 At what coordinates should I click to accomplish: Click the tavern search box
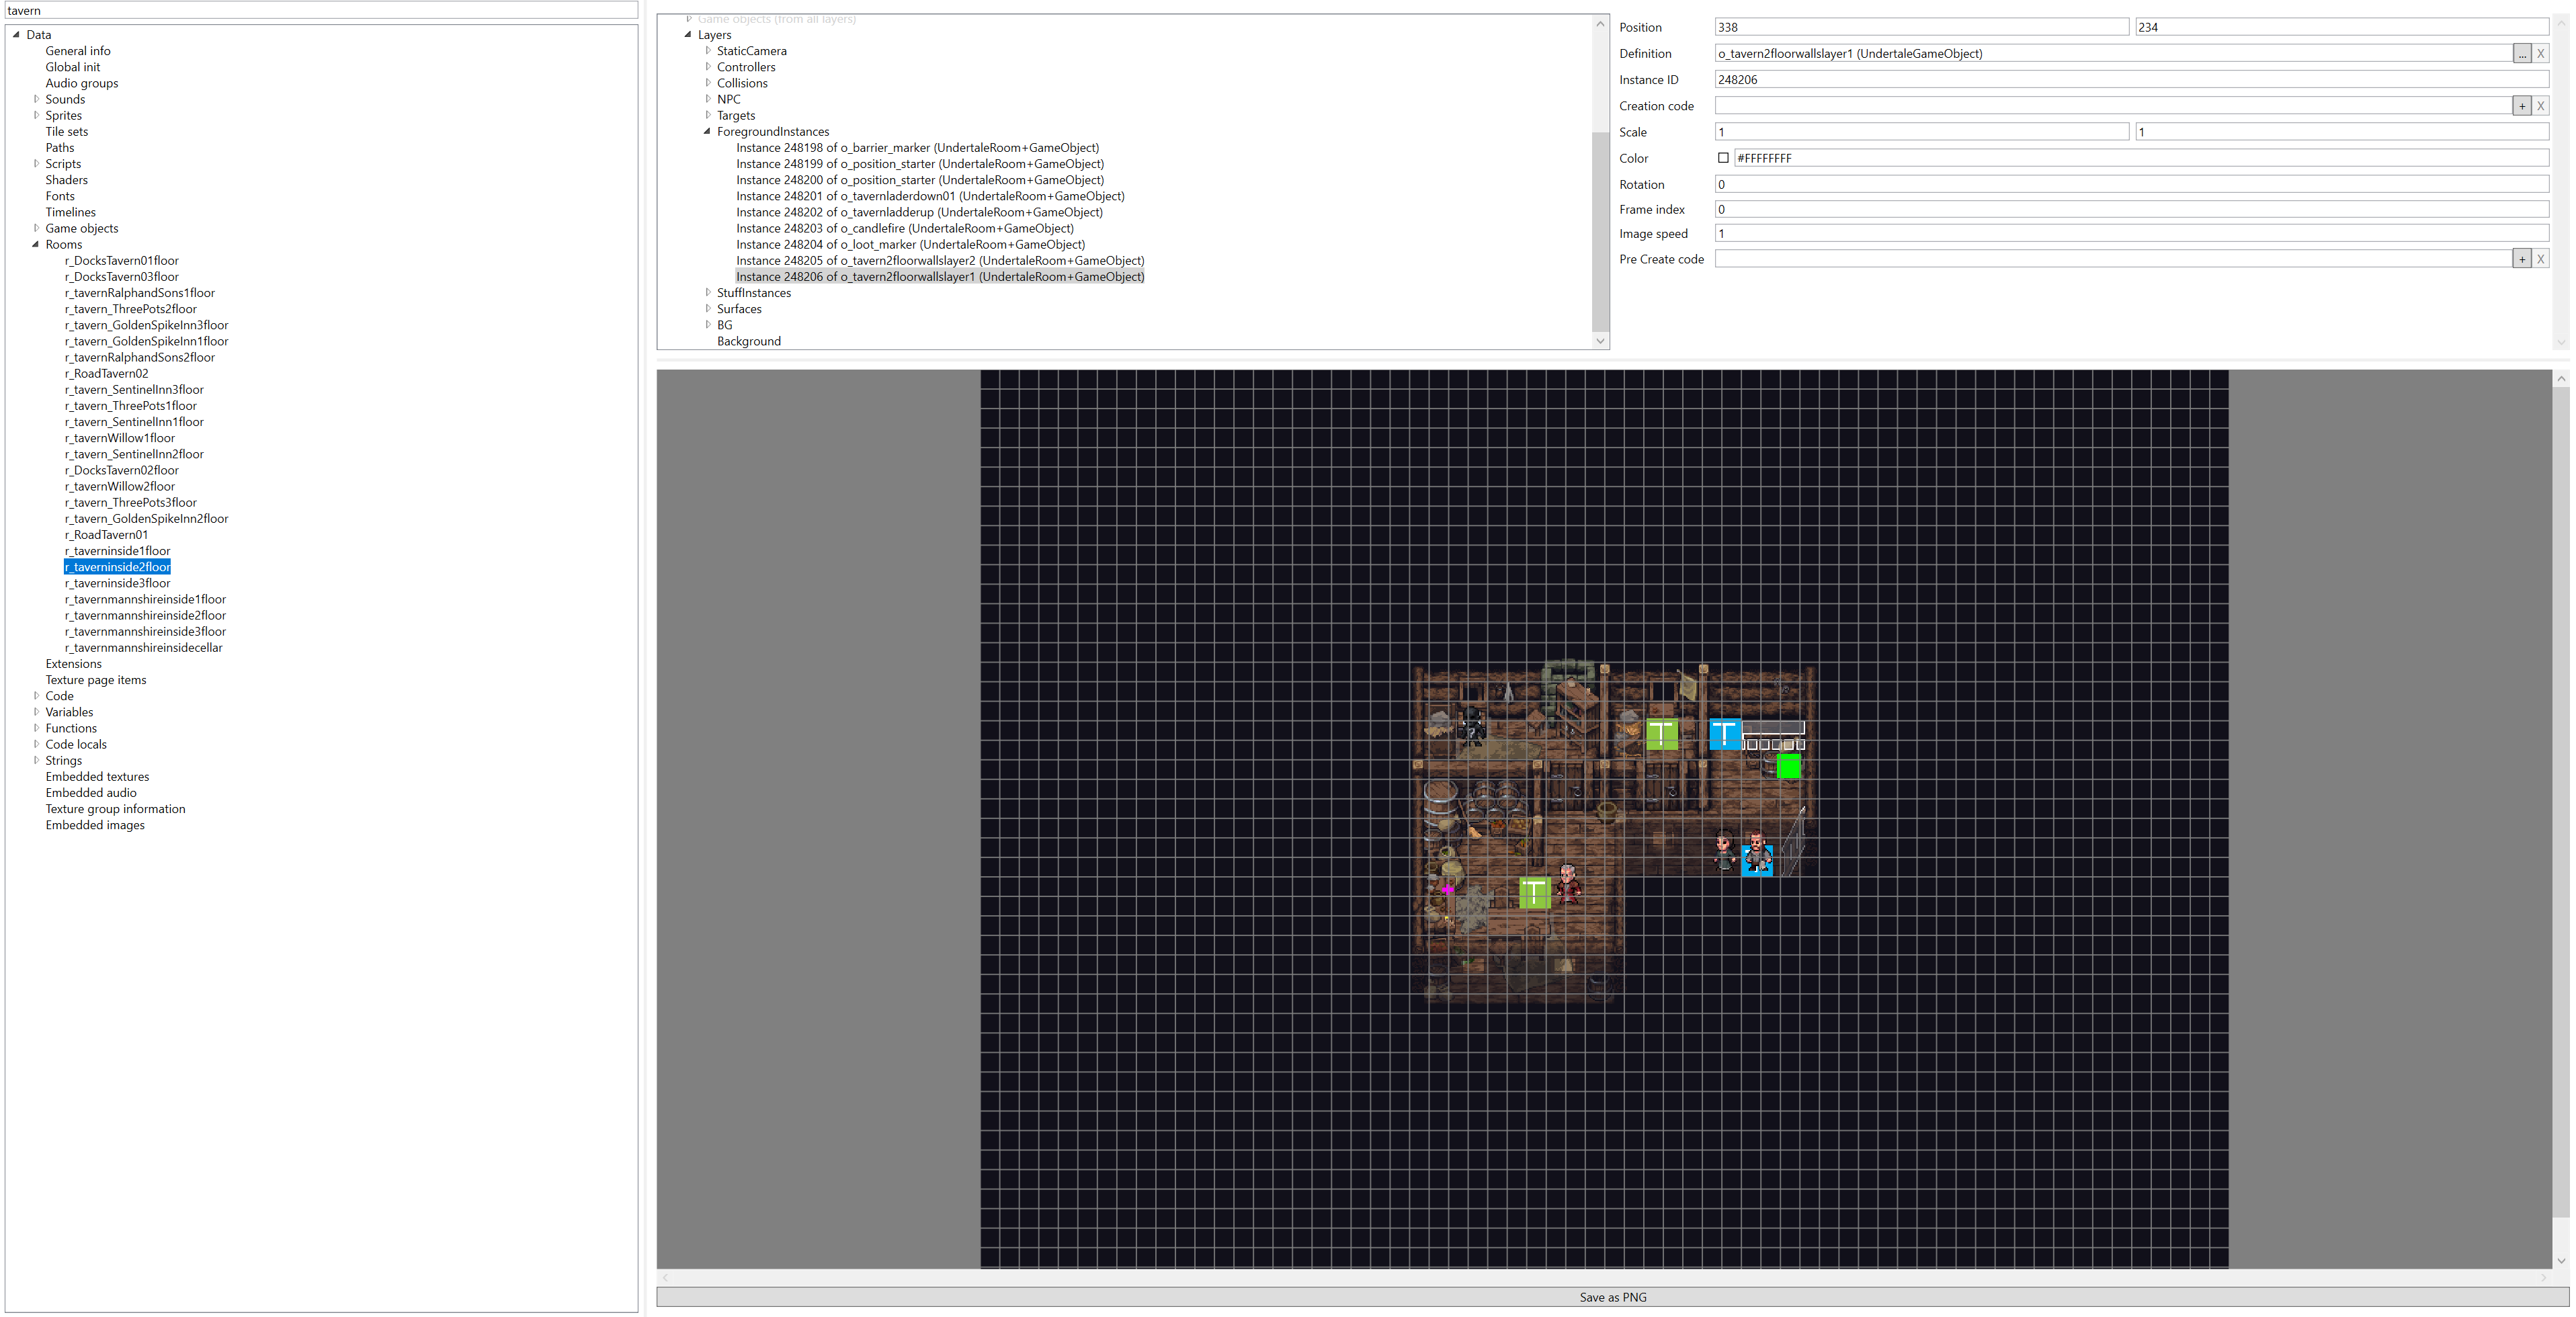320,11
